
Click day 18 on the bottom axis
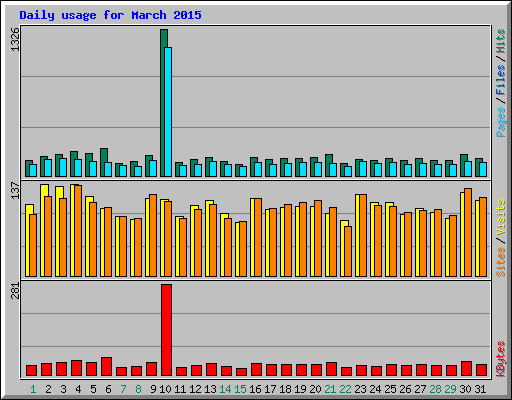click(x=285, y=389)
